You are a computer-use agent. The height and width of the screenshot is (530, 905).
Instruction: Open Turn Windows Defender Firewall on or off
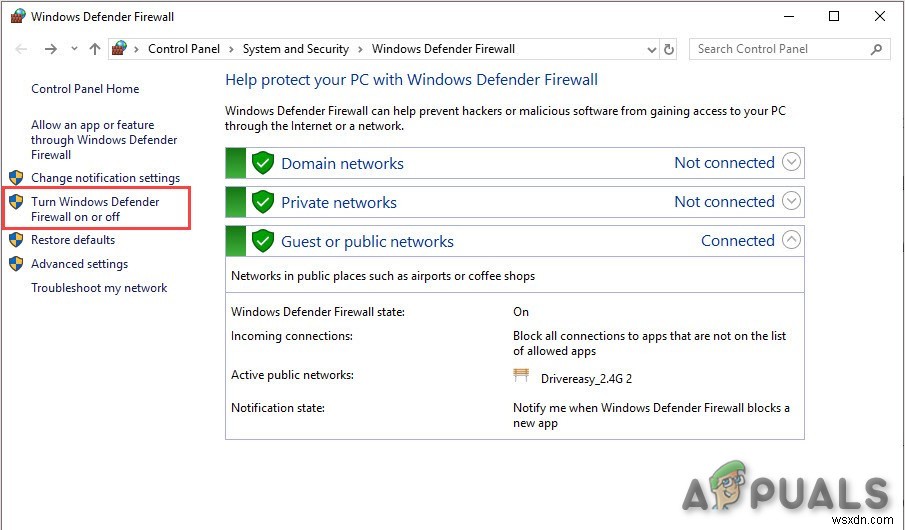(95, 209)
